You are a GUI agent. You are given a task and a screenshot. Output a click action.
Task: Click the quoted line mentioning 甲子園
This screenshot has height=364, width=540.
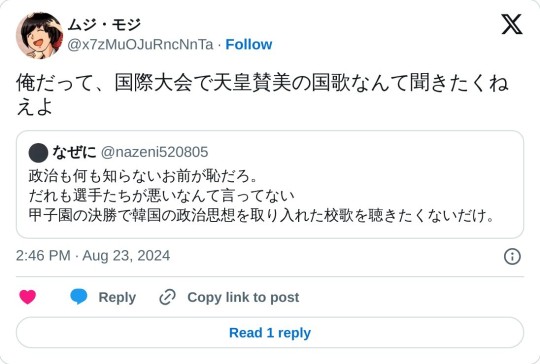[262, 216]
